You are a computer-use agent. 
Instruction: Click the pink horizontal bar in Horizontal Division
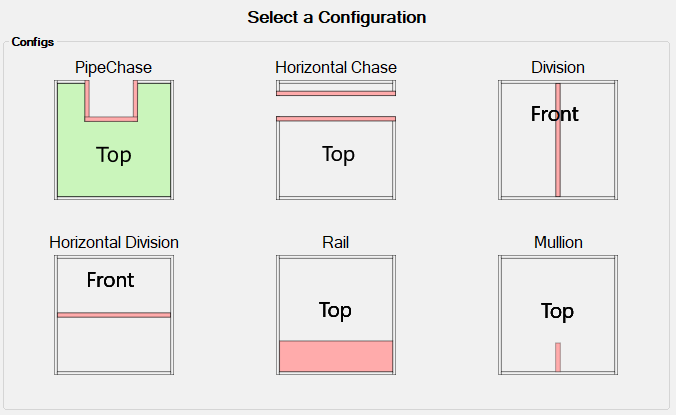coord(114,315)
